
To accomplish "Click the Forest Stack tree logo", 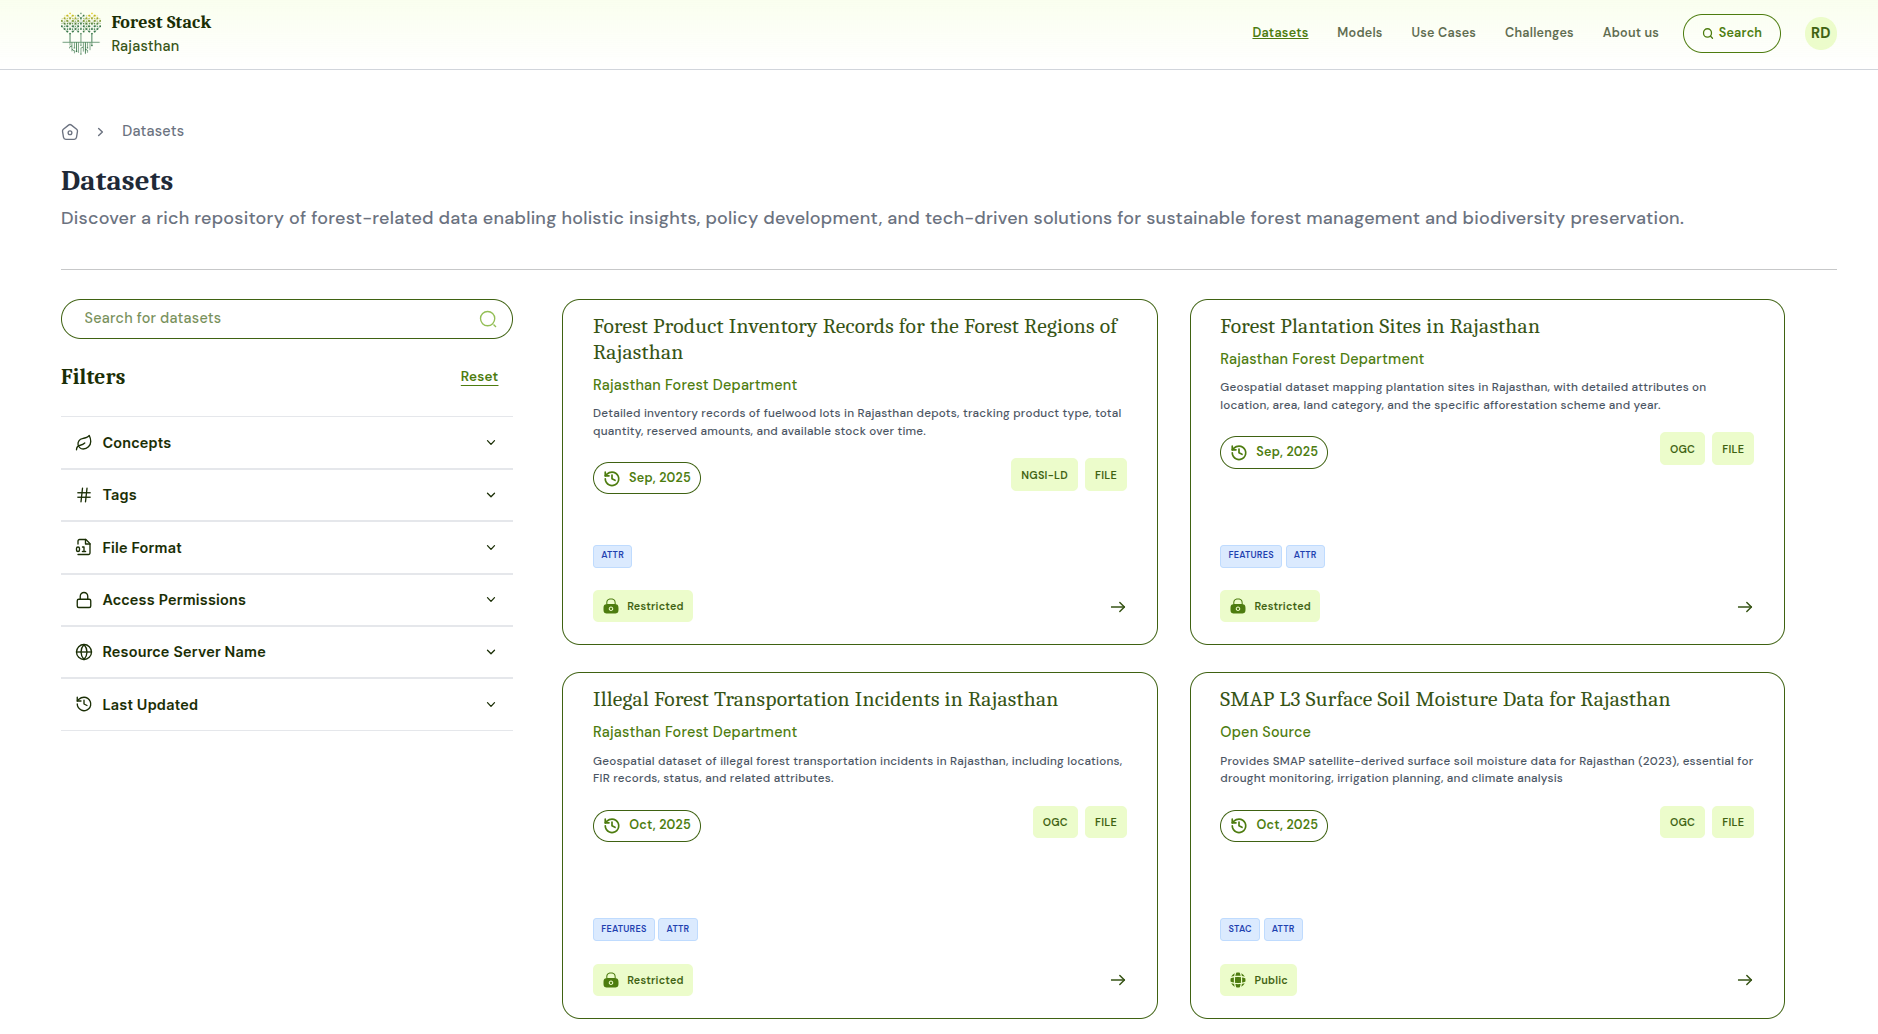I will coord(80,33).
